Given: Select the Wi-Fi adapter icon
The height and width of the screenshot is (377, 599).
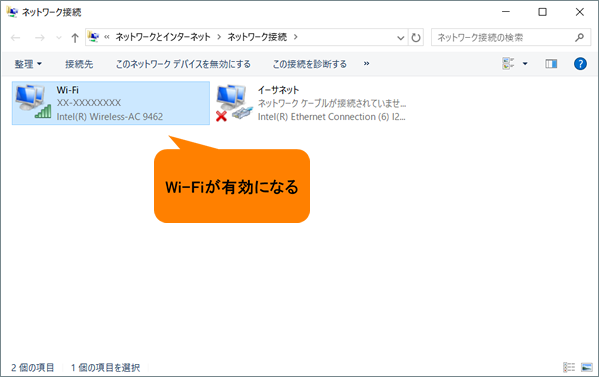Looking at the screenshot, I should click(33, 102).
